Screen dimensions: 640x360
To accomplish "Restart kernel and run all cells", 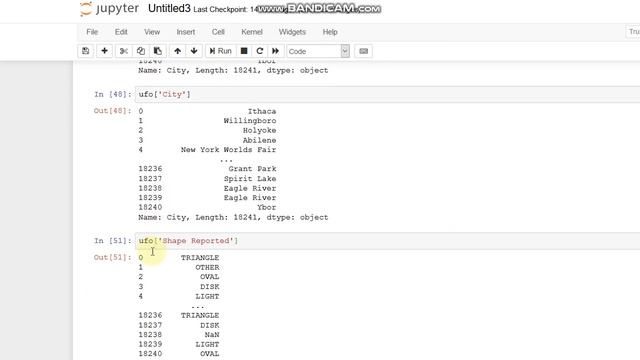I will coord(276,51).
